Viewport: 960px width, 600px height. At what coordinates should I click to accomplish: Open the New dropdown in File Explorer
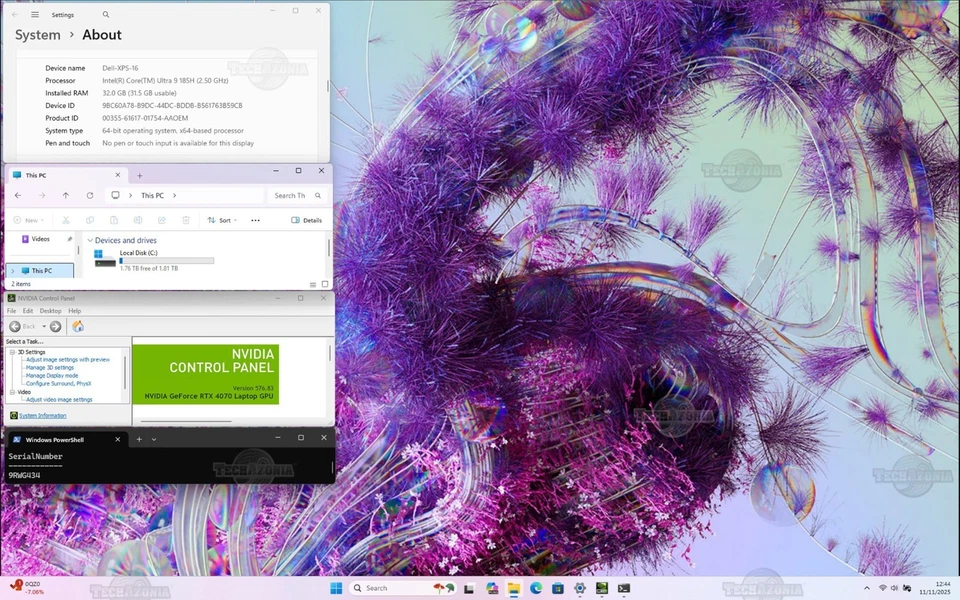(x=29, y=220)
